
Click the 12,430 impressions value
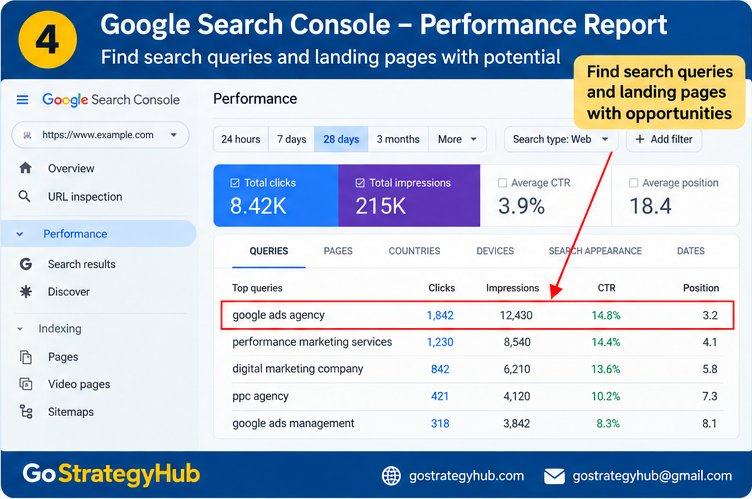(x=516, y=315)
